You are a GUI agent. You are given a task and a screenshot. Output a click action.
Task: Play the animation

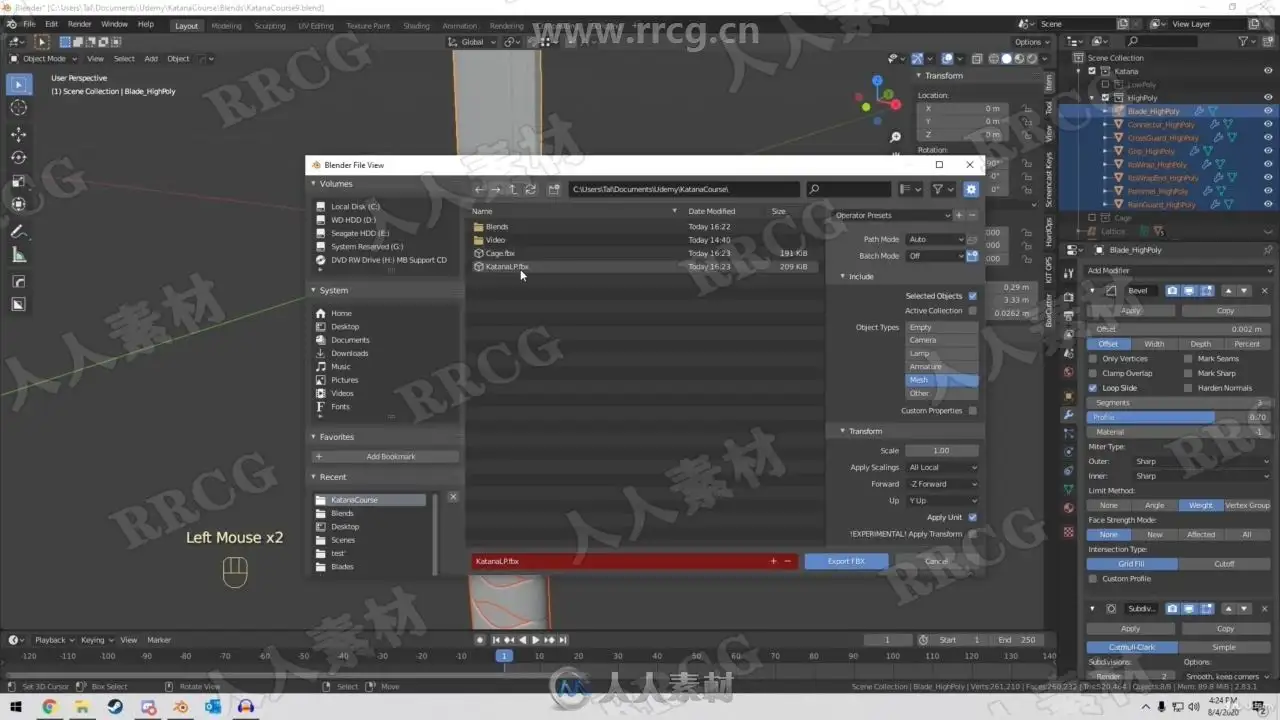pos(535,640)
